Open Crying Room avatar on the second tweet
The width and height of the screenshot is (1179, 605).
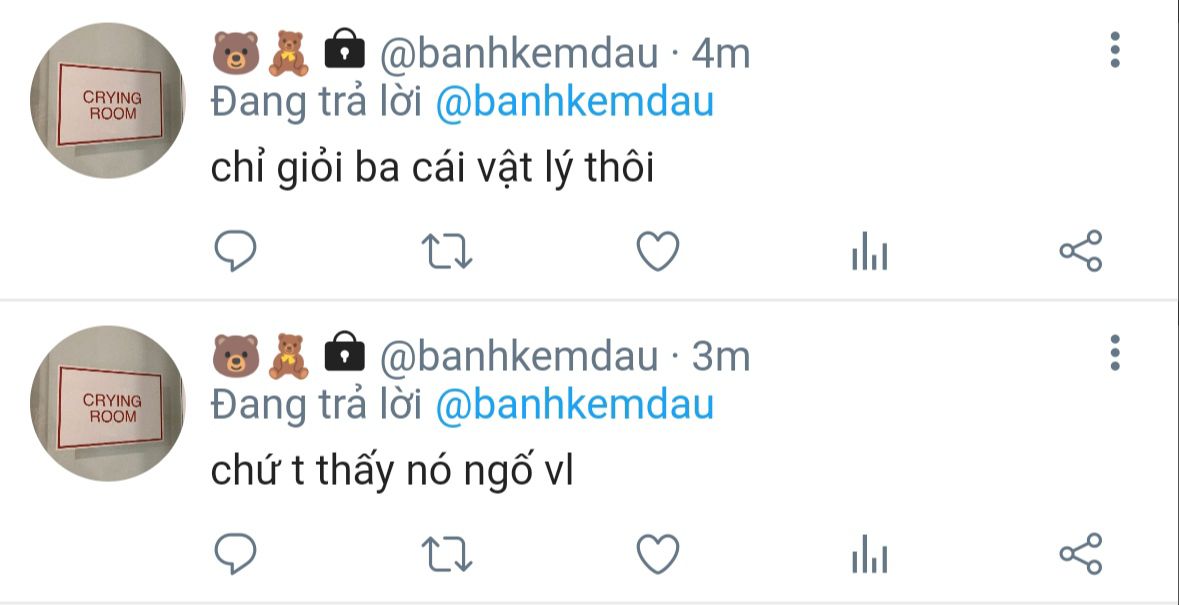click(x=107, y=404)
